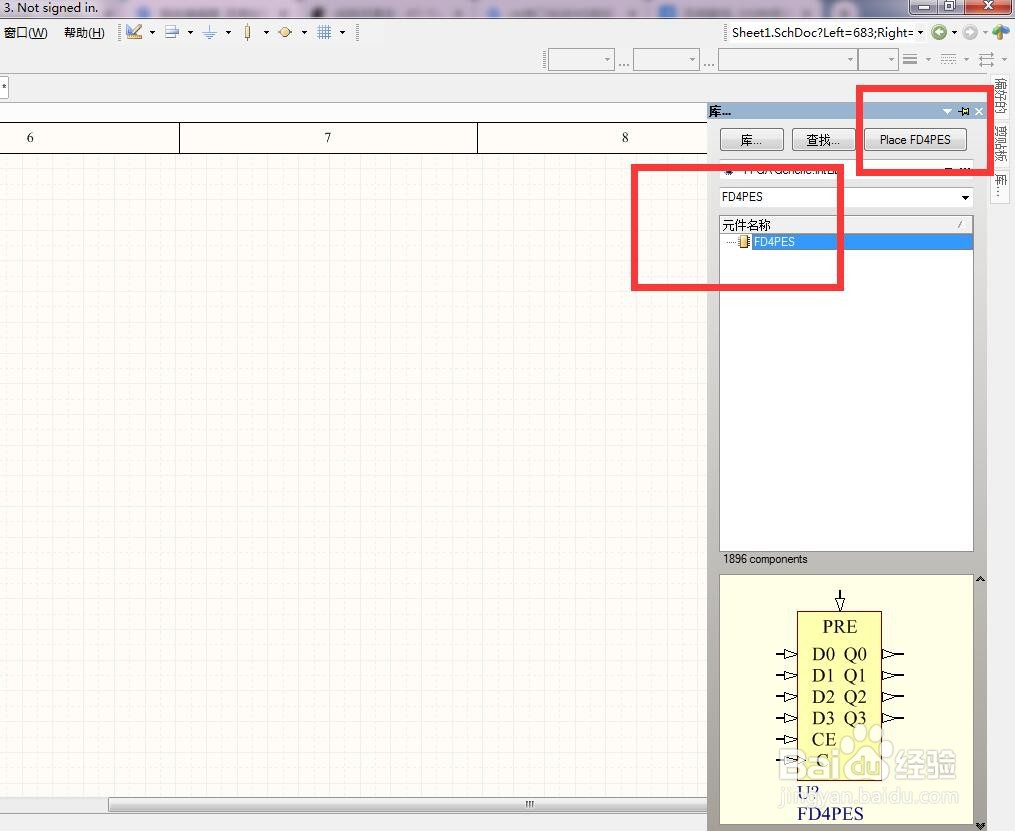The image size is (1015, 831).
Task: Expand the simulation sources dropdown arrow
Action: coord(304,32)
